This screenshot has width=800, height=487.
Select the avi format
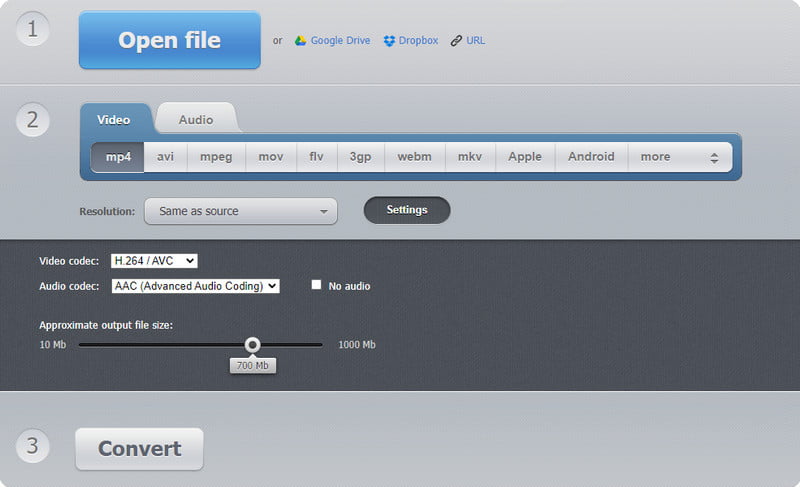(165, 157)
